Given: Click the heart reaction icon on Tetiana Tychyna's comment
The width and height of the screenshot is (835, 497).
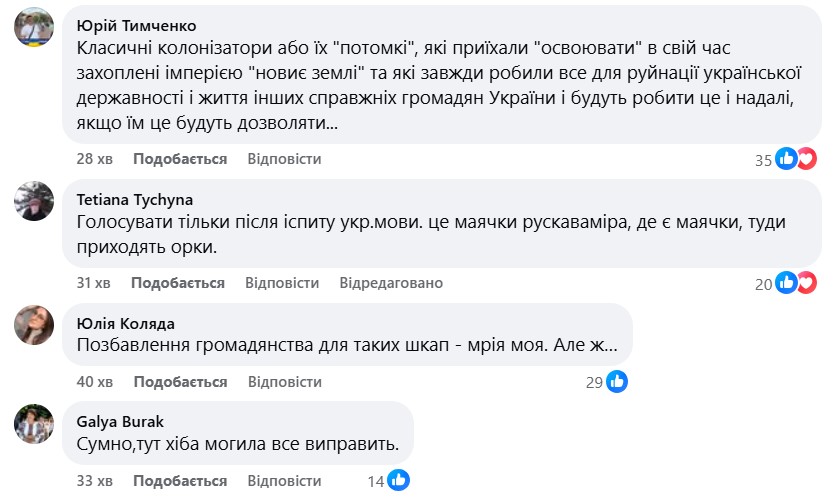Looking at the screenshot, I should pyautogui.click(x=806, y=283).
